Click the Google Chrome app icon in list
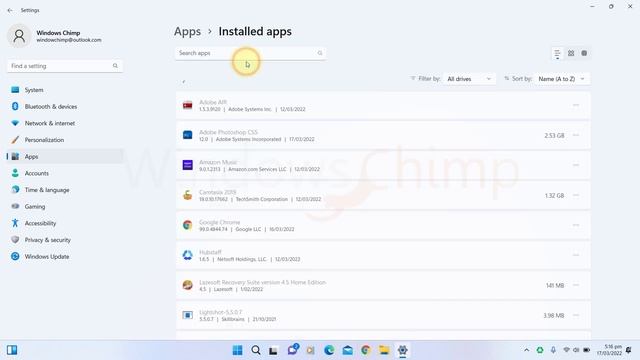 [187, 225]
